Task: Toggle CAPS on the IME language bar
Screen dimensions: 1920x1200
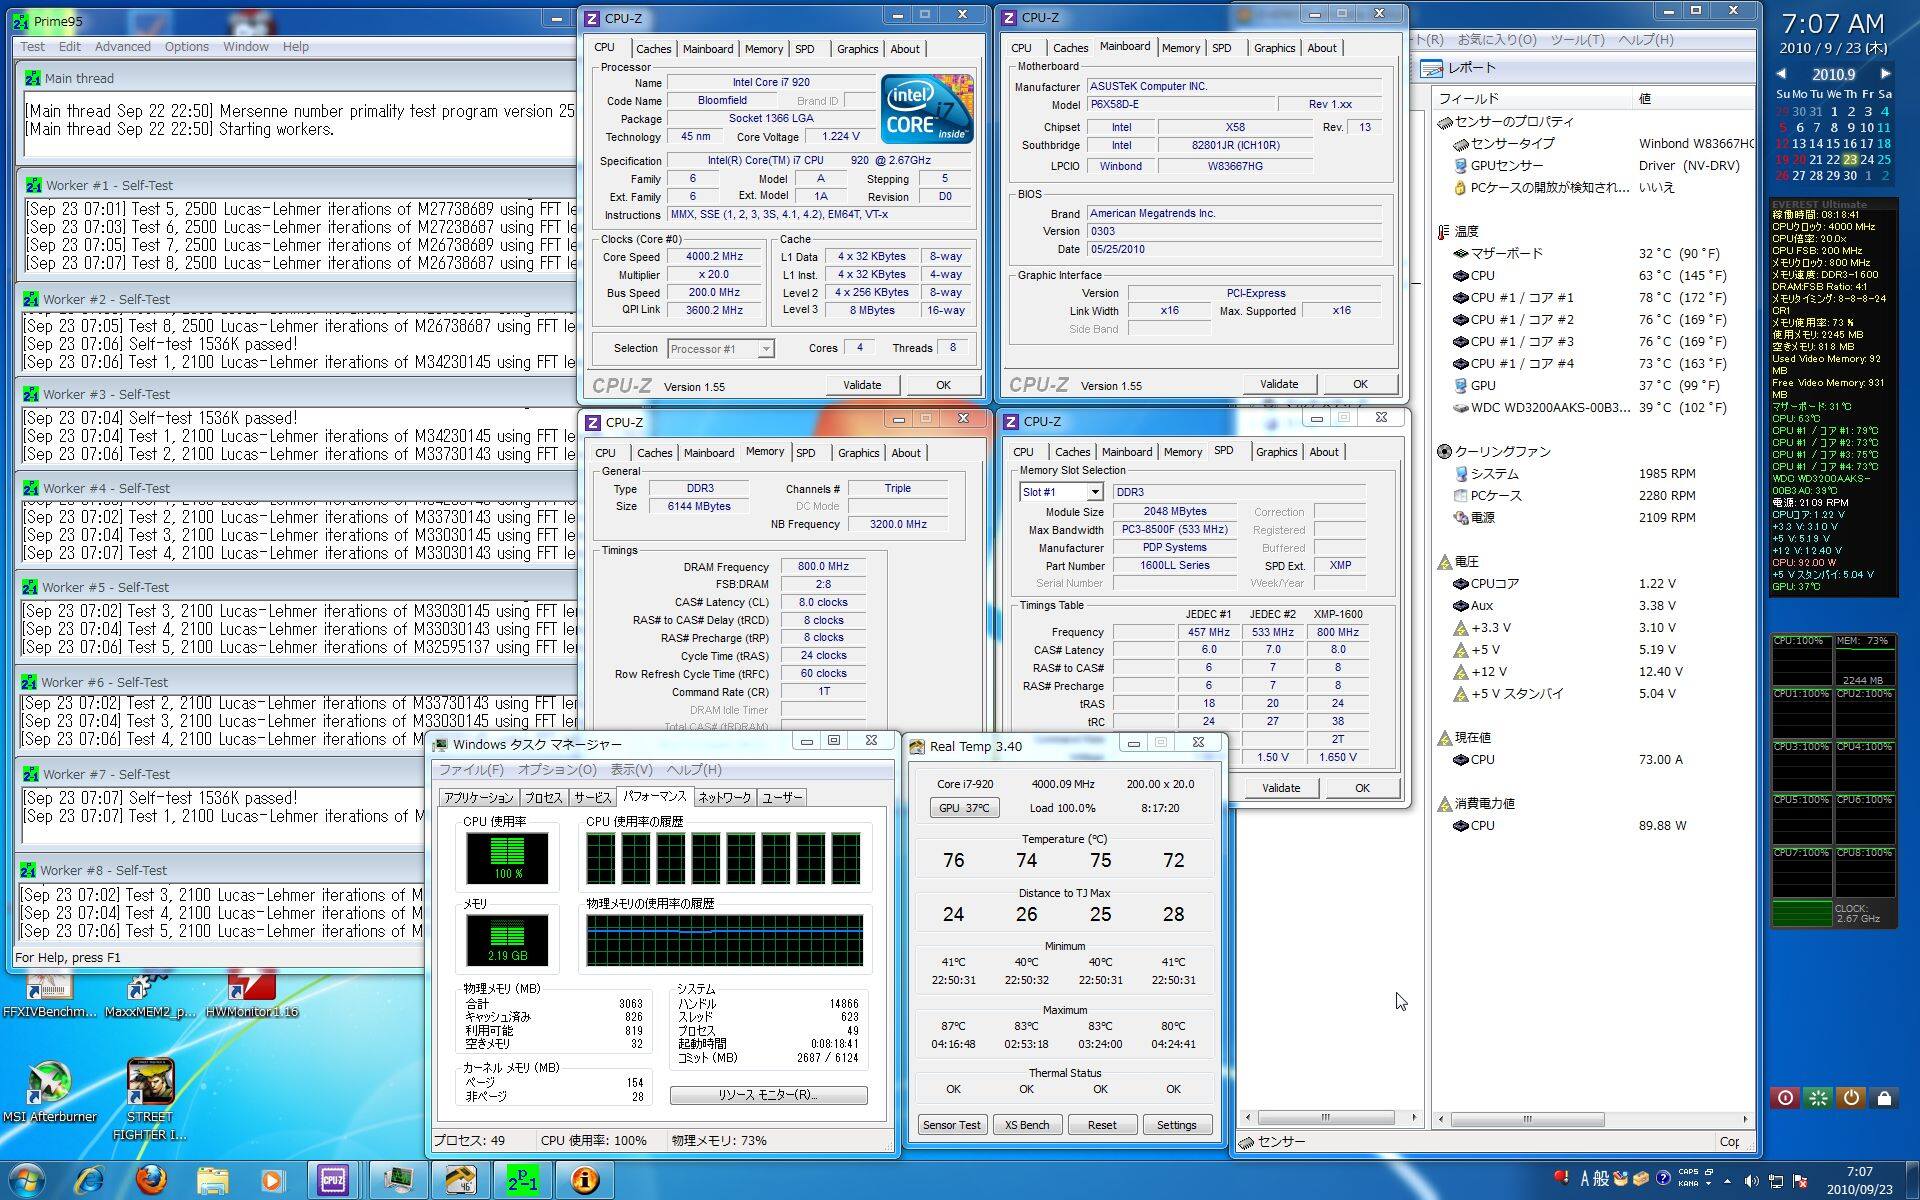Action: click(1688, 1172)
